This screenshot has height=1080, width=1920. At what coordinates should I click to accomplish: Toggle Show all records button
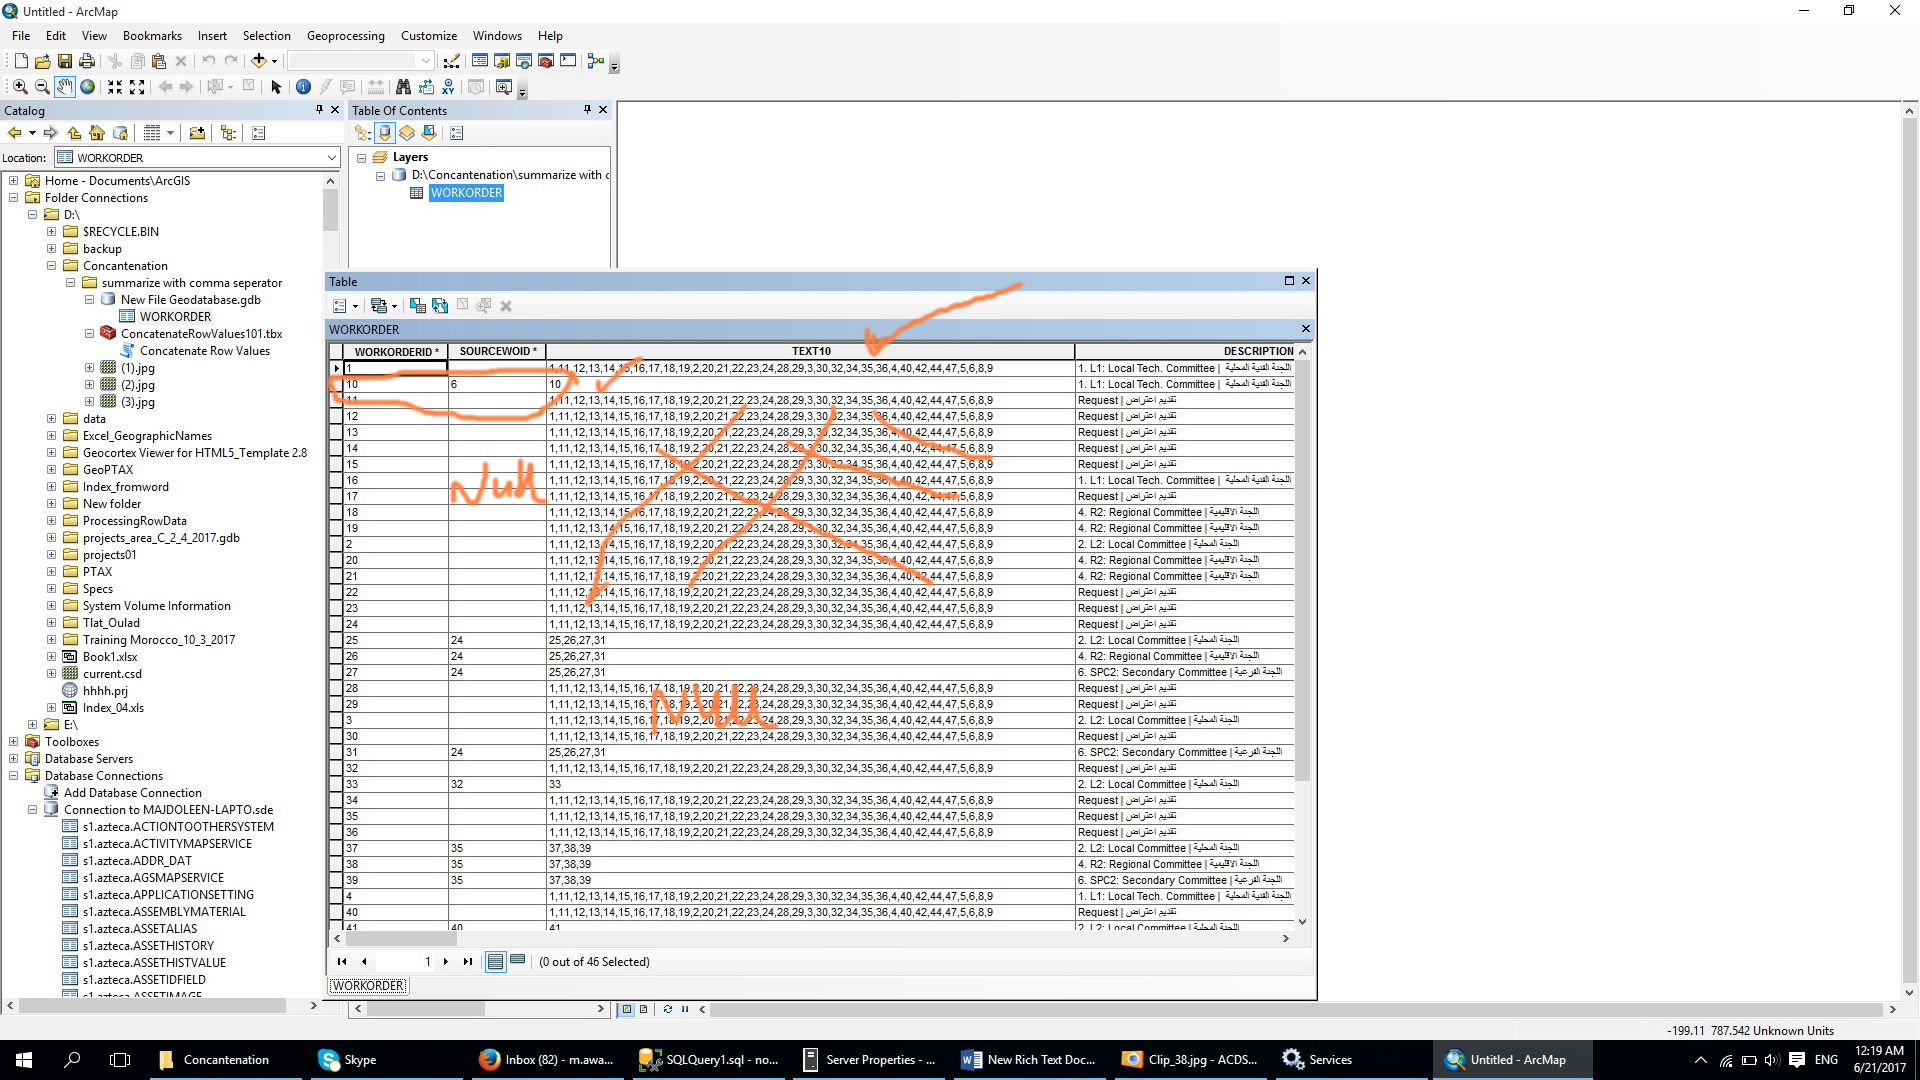[495, 962]
